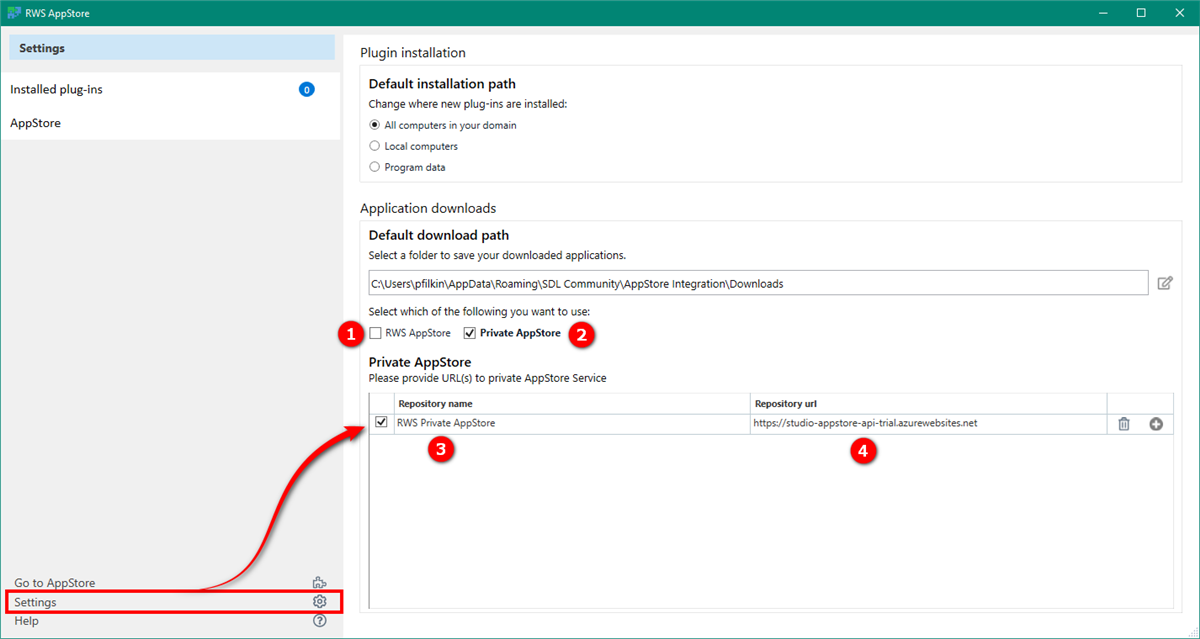Click the Repository url column header
The width and height of the screenshot is (1200, 639).
[x=929, y=404]
